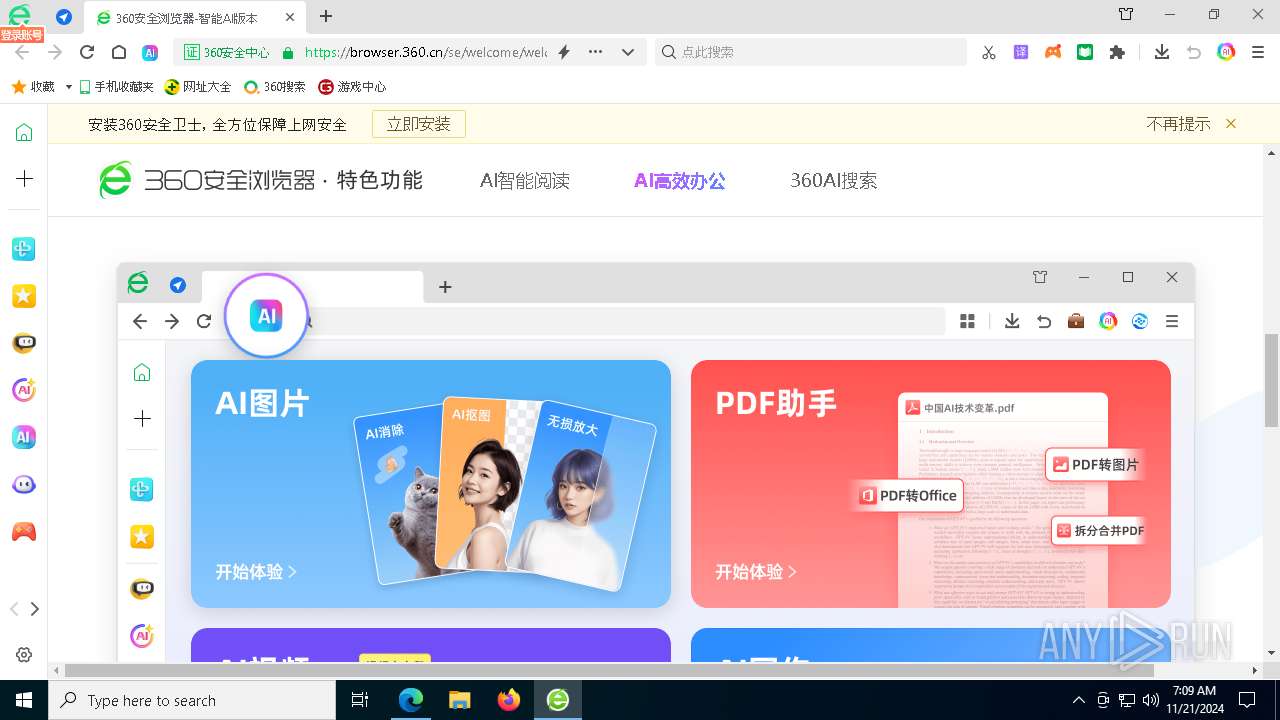
Task: Expand the address bar dropdown arrow
Action: 628,52
